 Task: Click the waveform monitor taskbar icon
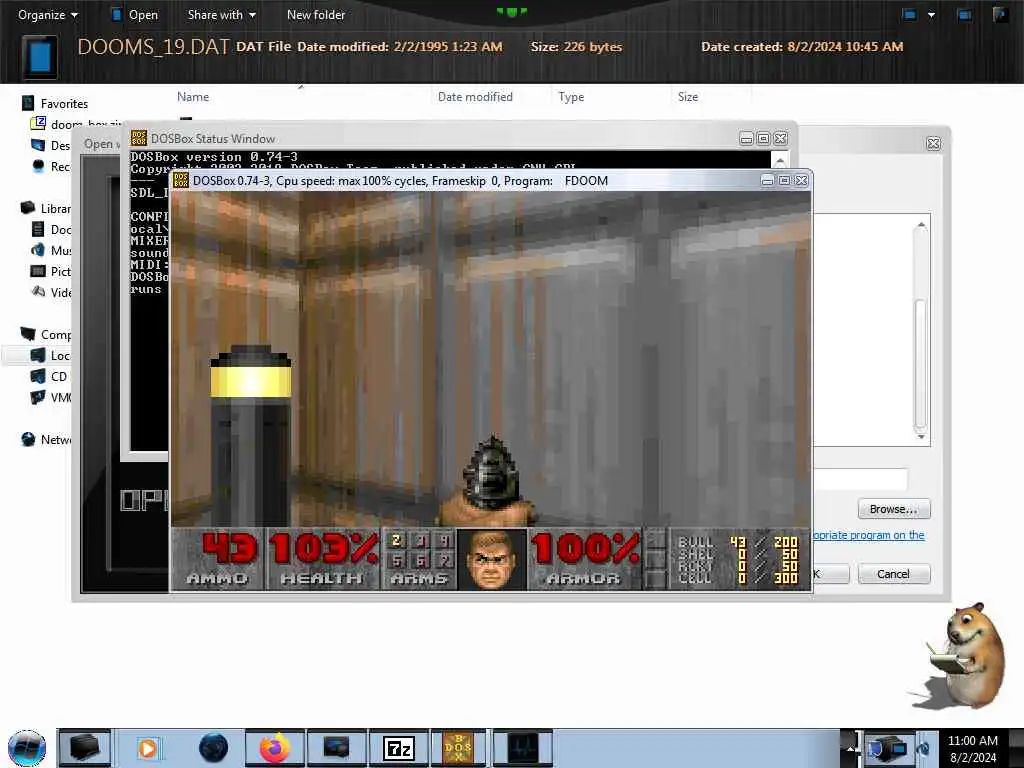522,748
